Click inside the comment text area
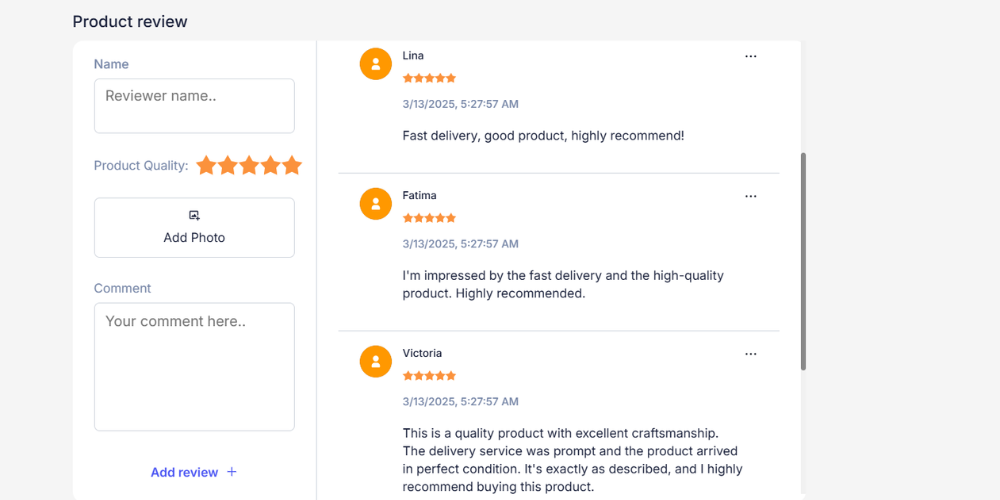Screen dimensions: 1000x500 pyautogui.click(x=194, y=366)
